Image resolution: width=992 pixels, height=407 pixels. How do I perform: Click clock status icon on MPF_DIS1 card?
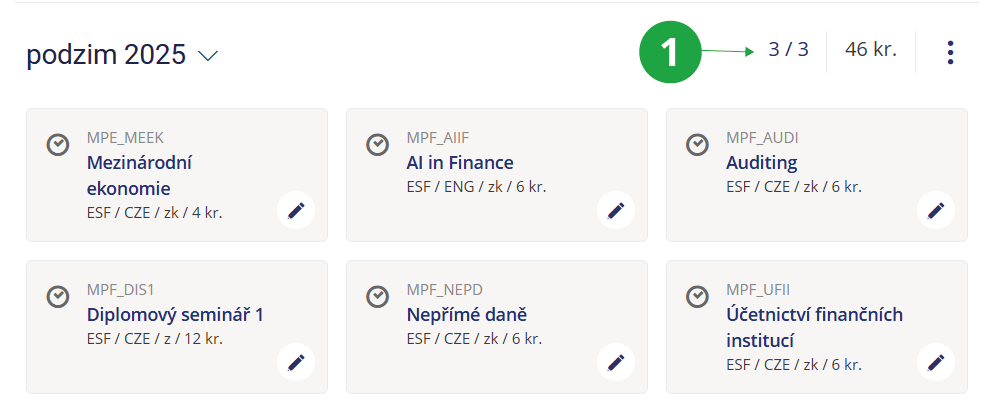(58, 296)
